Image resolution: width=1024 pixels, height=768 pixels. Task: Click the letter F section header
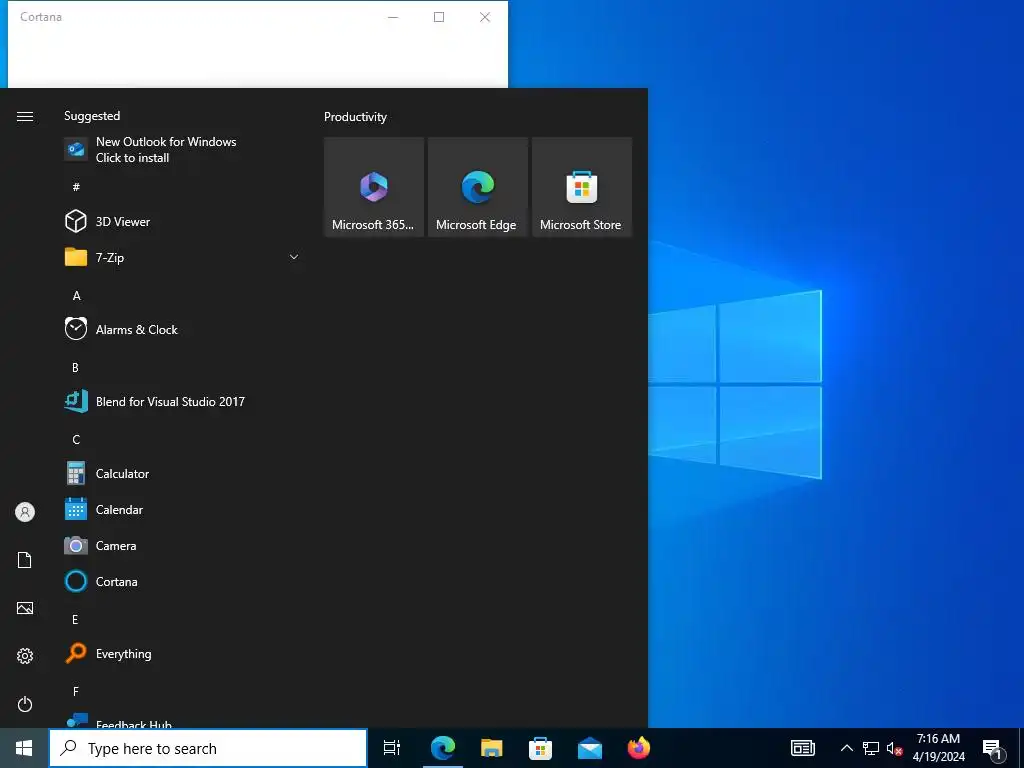75,692
